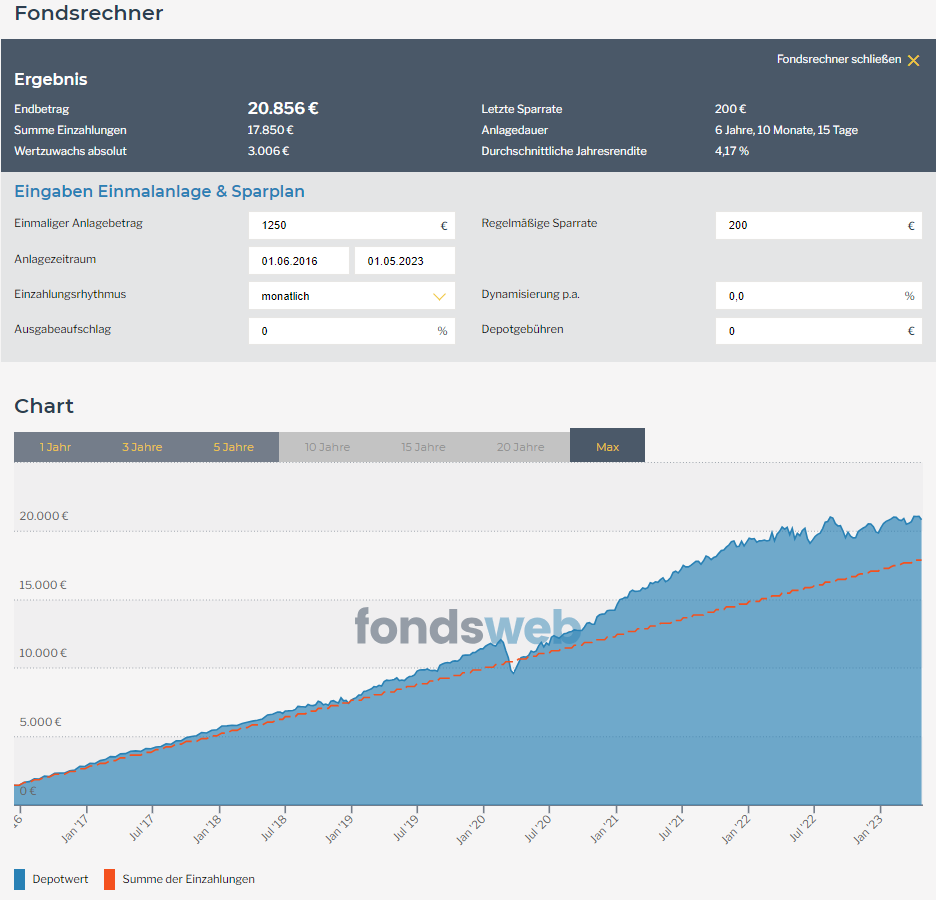Click the March 2020 dip on chart
936x900 pixels.
(x=513, y=671)
